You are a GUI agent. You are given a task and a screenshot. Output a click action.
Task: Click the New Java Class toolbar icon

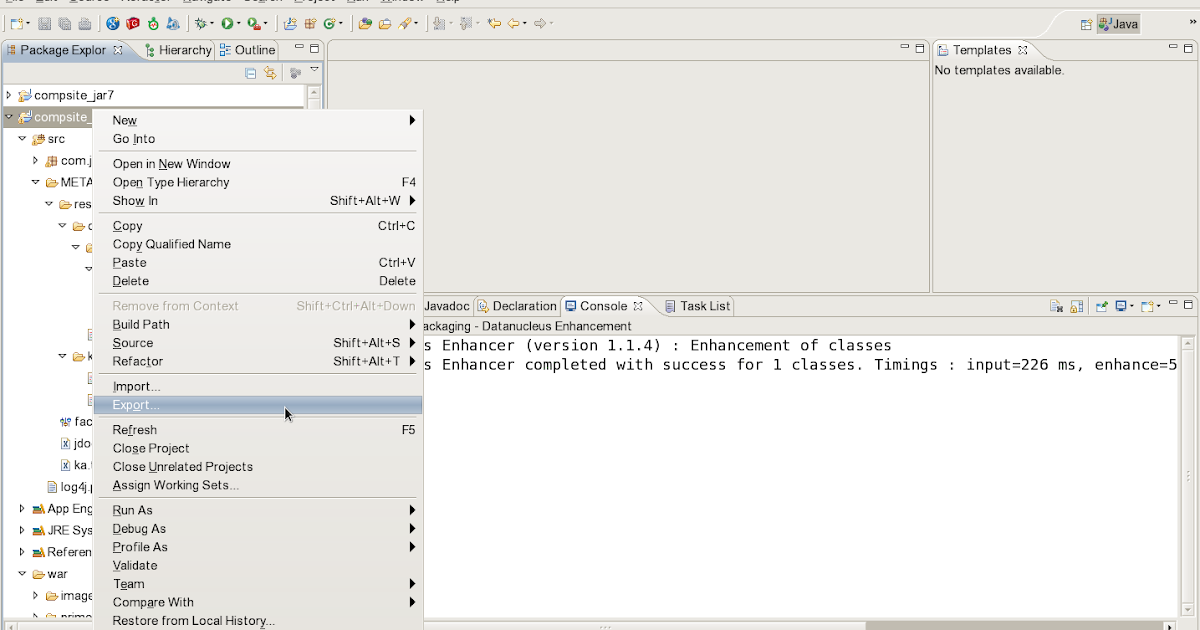(328, 23)
